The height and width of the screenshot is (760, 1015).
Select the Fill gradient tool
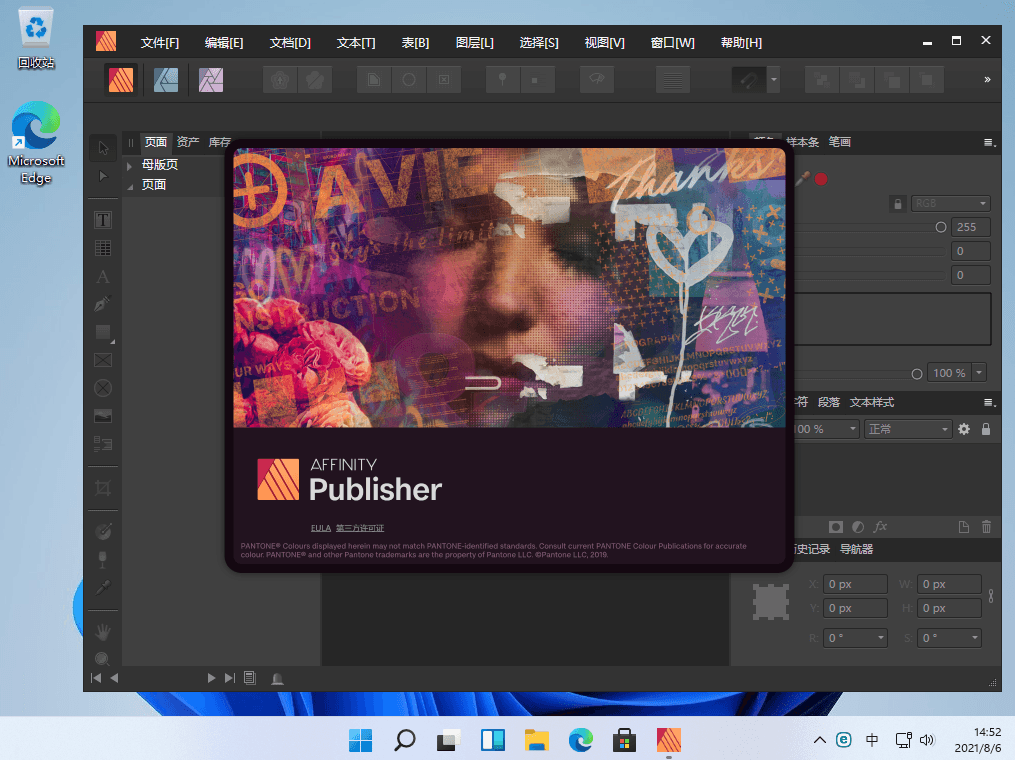[103, 531]
